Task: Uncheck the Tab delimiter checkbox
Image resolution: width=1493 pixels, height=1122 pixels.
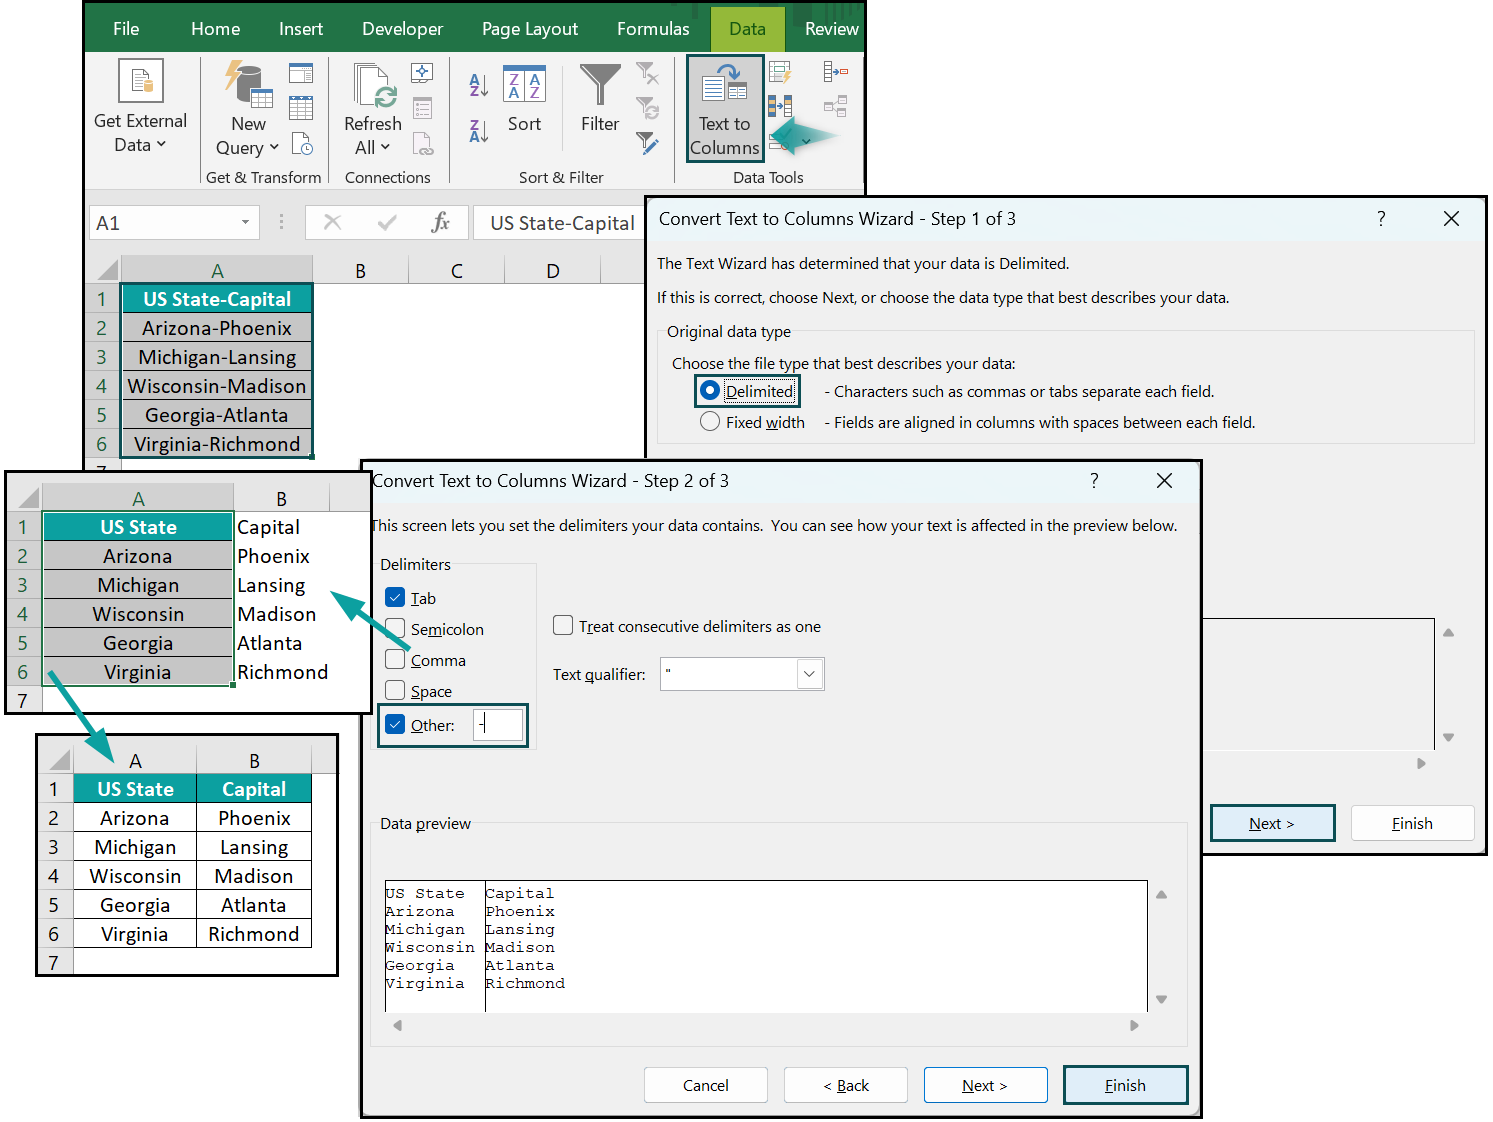Action: pyautogui.click(x=395, y=597)
